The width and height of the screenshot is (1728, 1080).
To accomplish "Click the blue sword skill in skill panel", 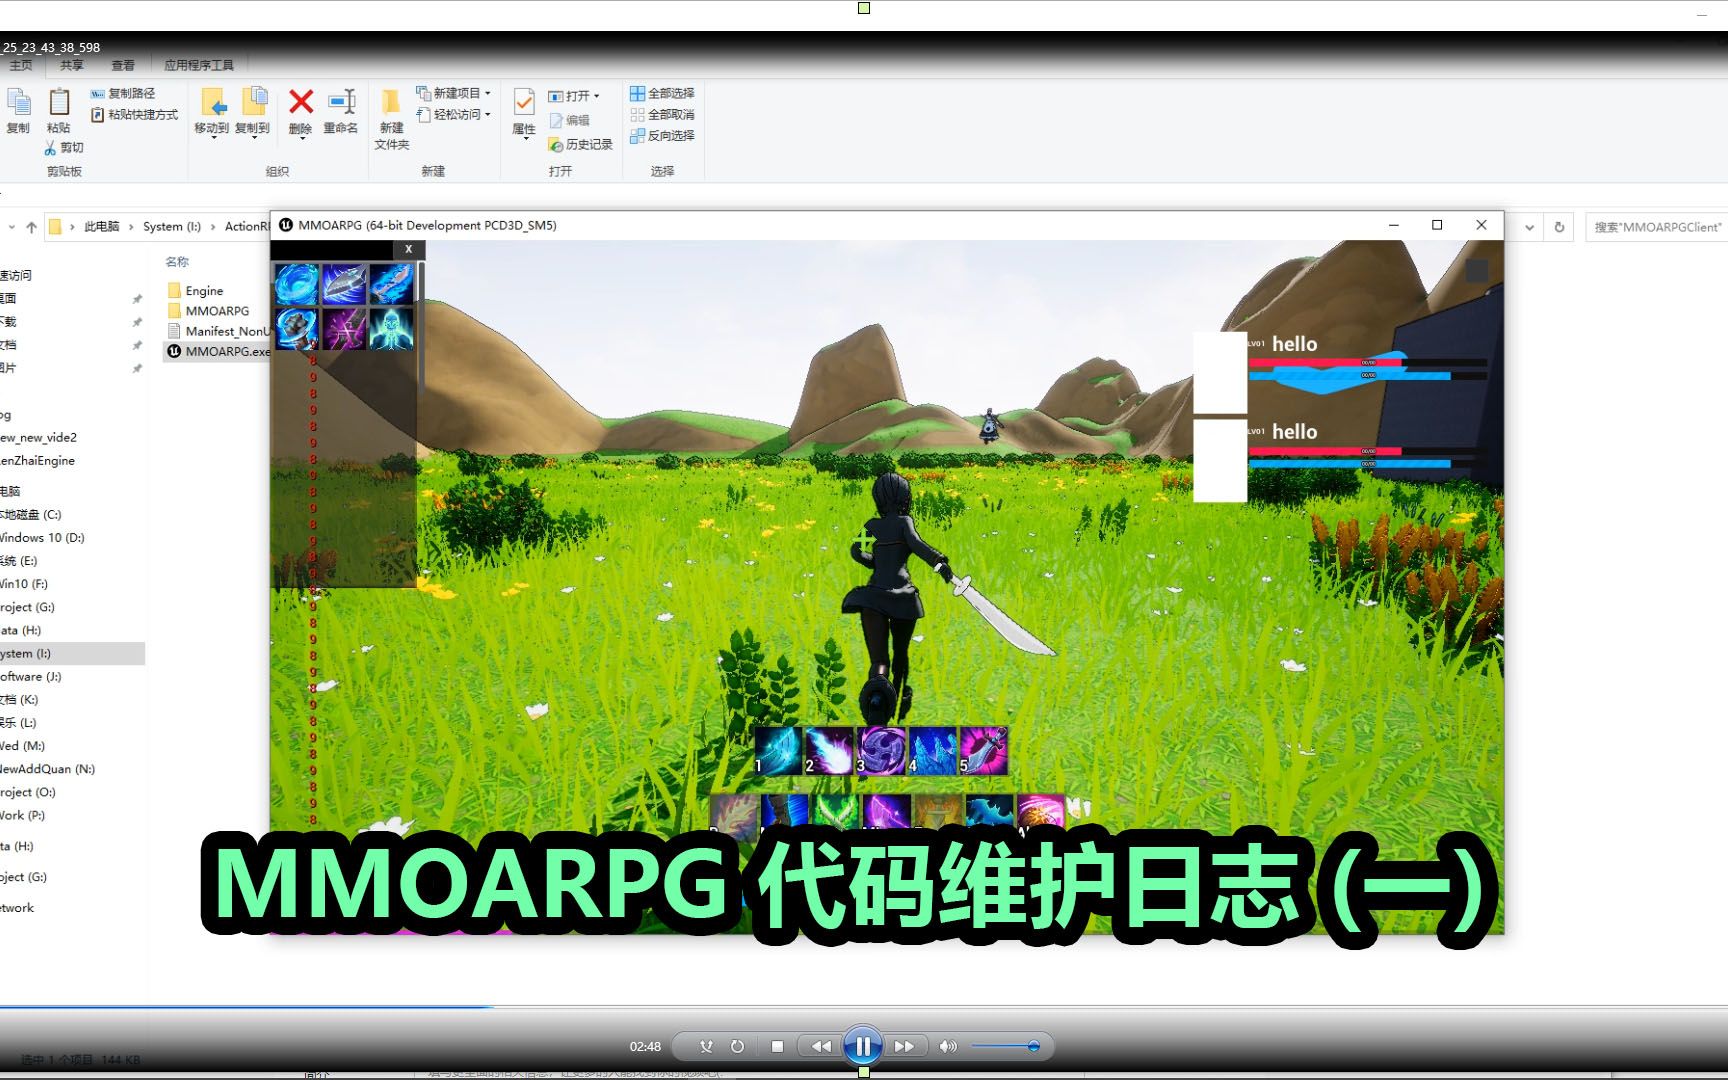I will point(391,284).
